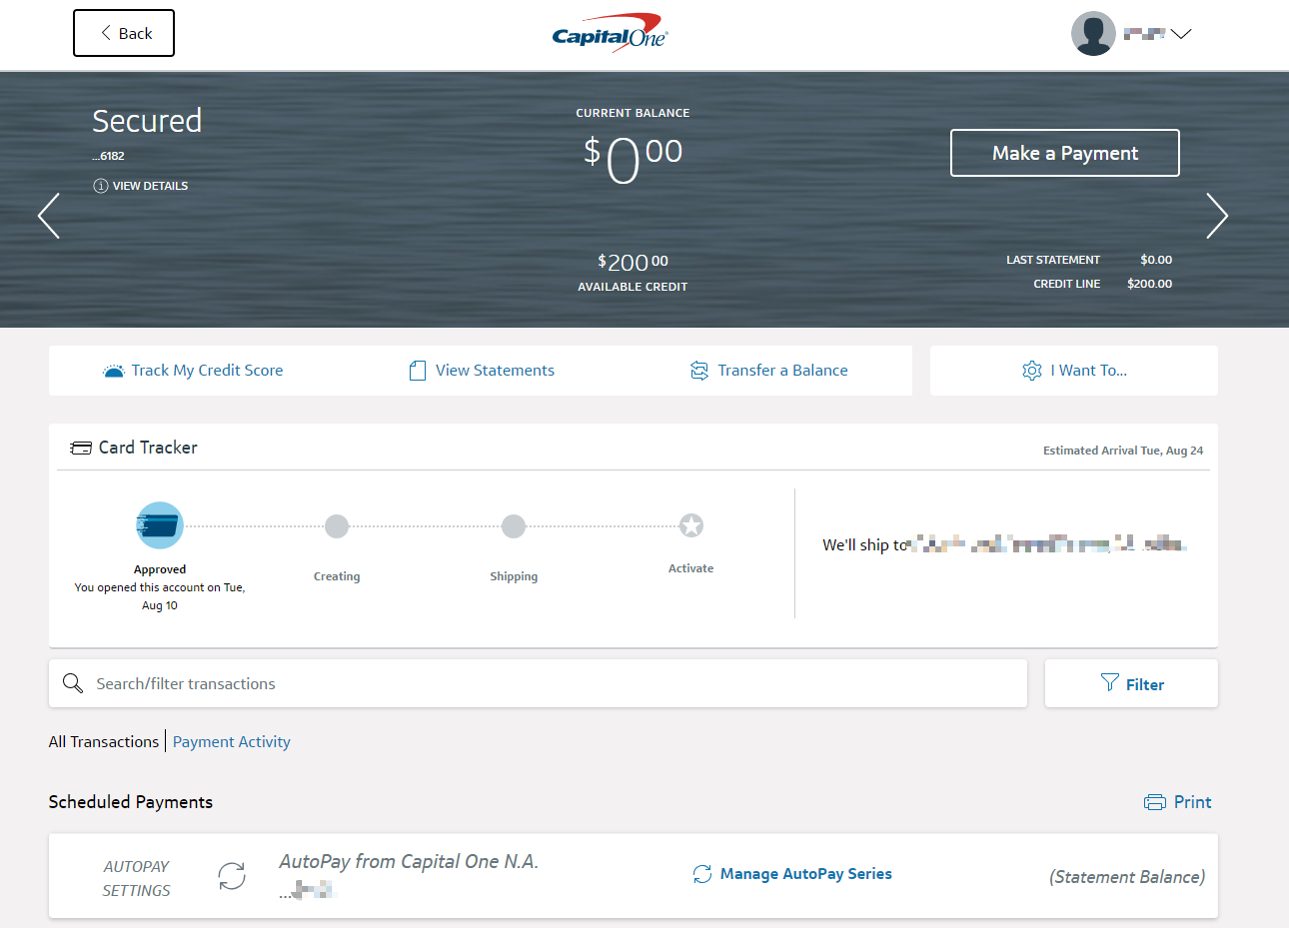Click the AutoPay recurring arrows icon
Image resolution: width=1289 pixels, height=928 pixels.
click(232, 876)
